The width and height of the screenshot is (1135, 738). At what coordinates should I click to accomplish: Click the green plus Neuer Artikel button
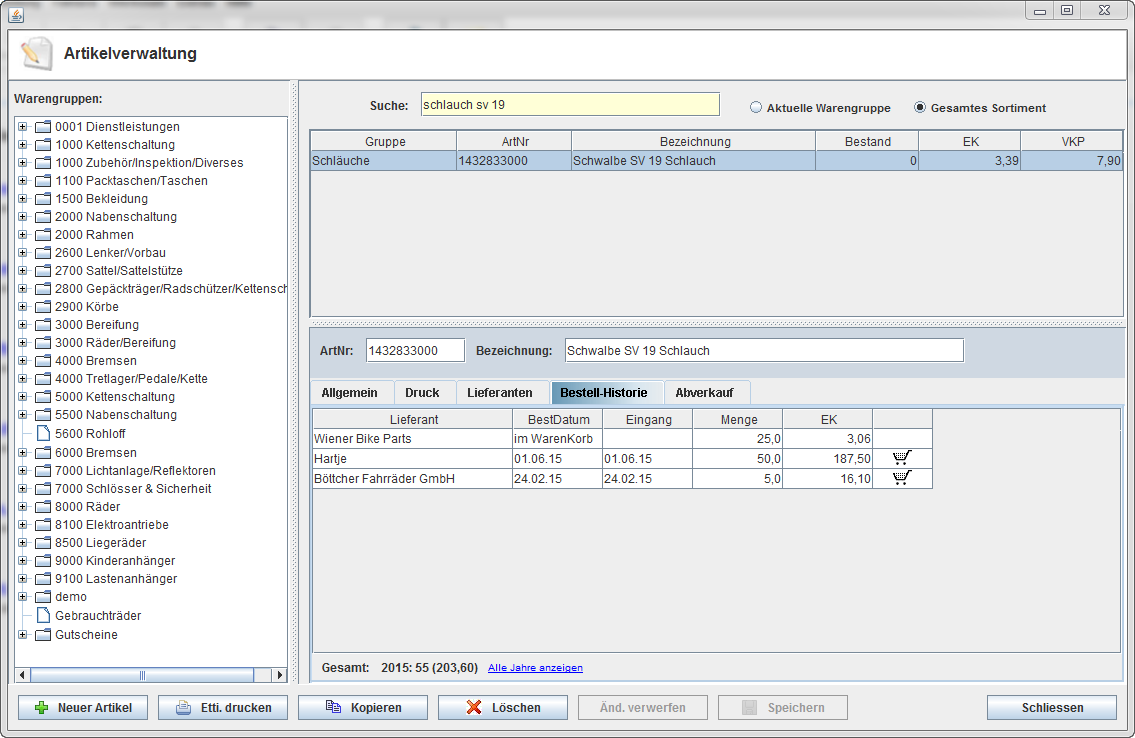[82, 708]
